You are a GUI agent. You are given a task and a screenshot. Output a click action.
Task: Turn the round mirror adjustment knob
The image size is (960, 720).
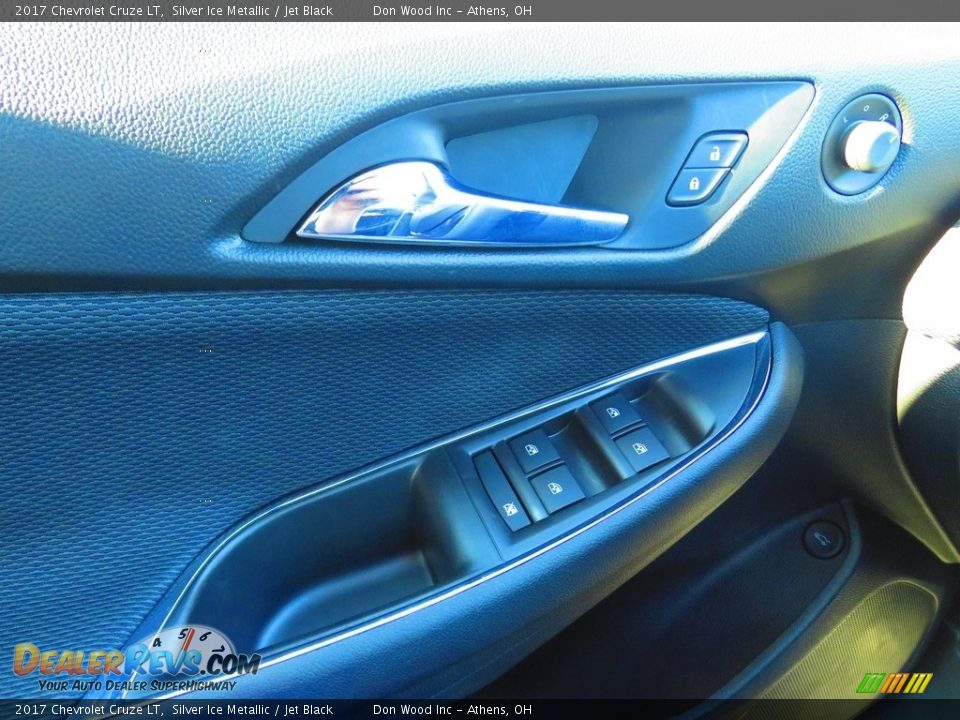868,146
